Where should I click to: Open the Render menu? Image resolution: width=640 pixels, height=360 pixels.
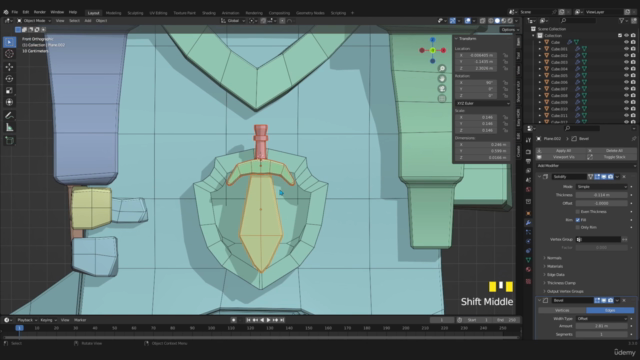point(40,12)
